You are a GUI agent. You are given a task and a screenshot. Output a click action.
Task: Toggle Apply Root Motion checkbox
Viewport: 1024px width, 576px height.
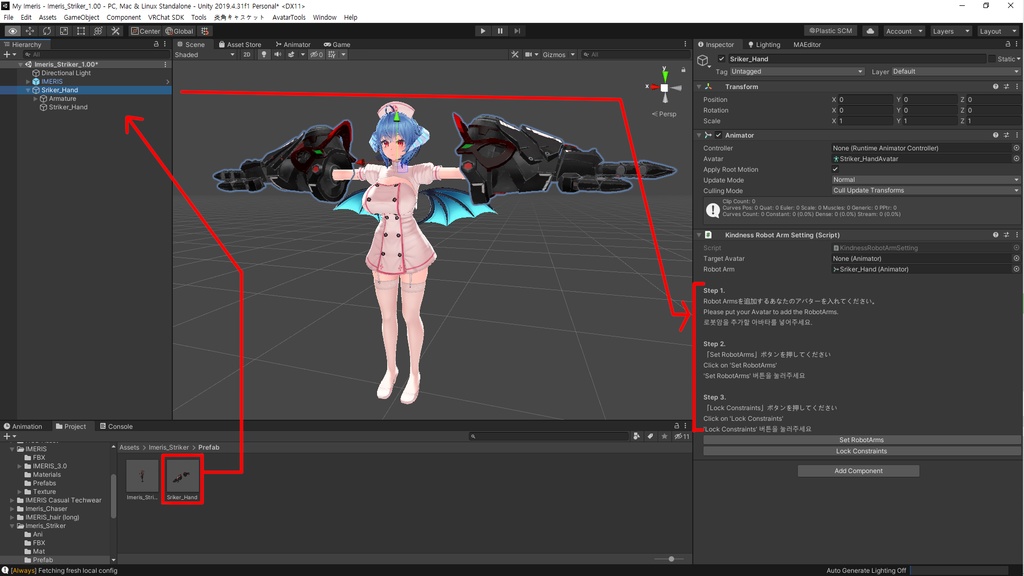(835, 169)
